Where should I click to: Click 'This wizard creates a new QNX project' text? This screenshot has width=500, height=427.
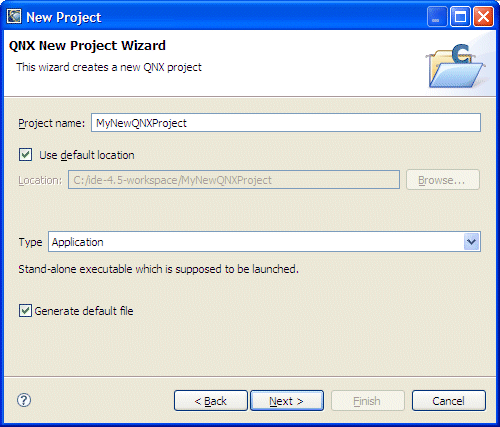tap(109, 67)
